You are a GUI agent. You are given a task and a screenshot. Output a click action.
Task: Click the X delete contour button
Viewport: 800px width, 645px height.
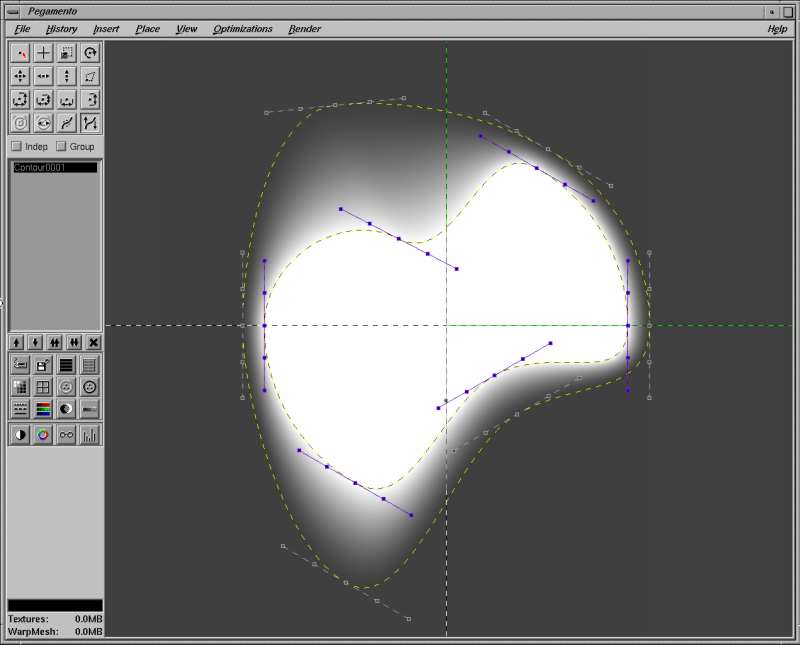[93, 342]
